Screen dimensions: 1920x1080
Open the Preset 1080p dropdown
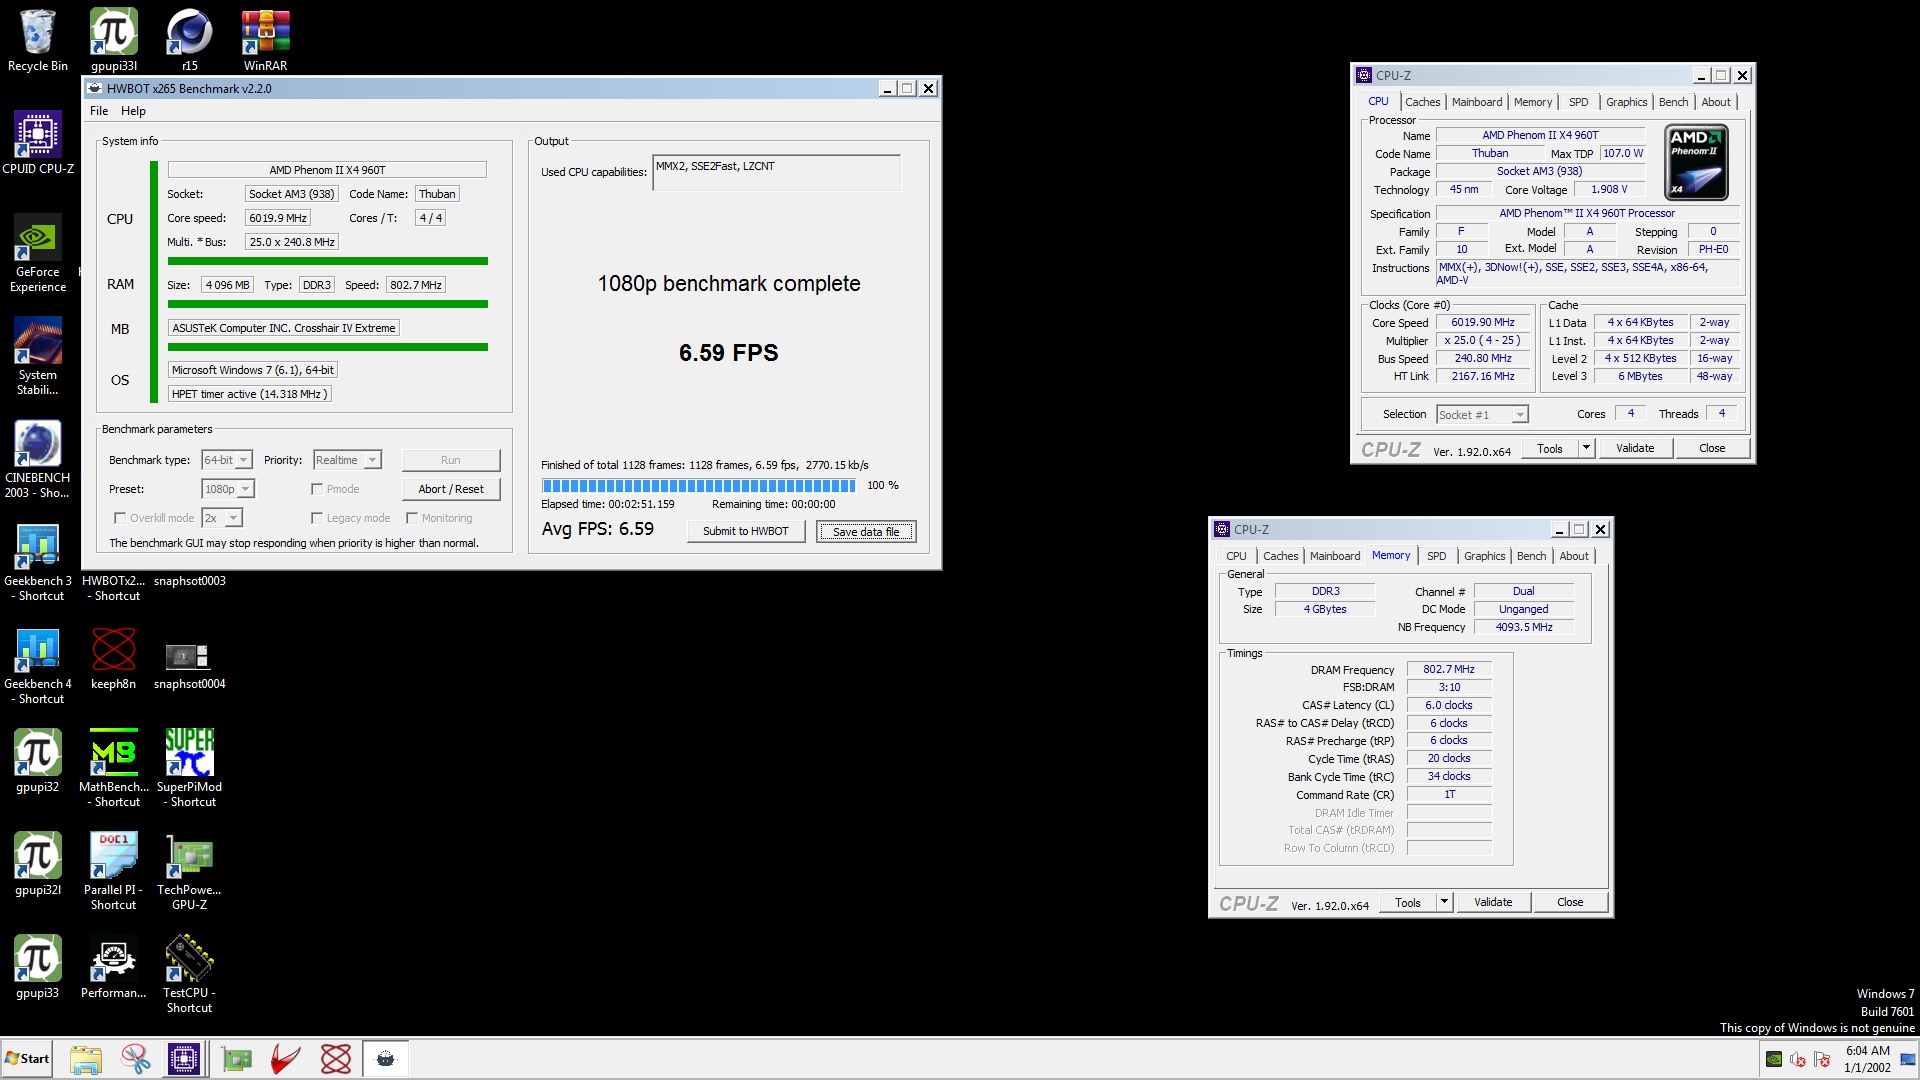tap(228, 489)
